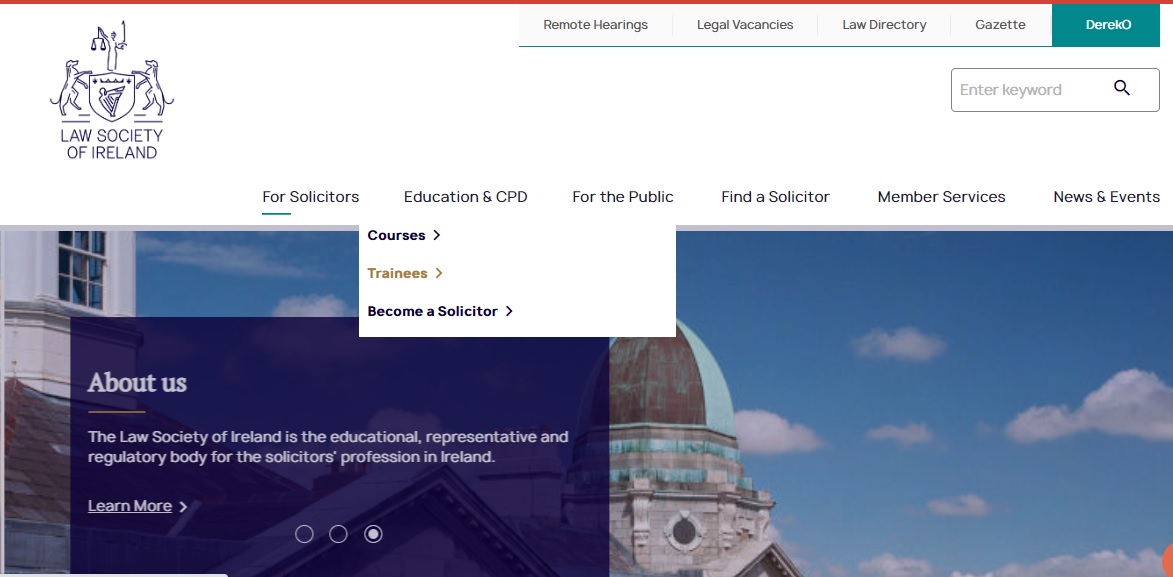Click the Law Society of Ireland crest logo
The height and width of the screenshot is (577, 1173).
click(x=111, y=88)
